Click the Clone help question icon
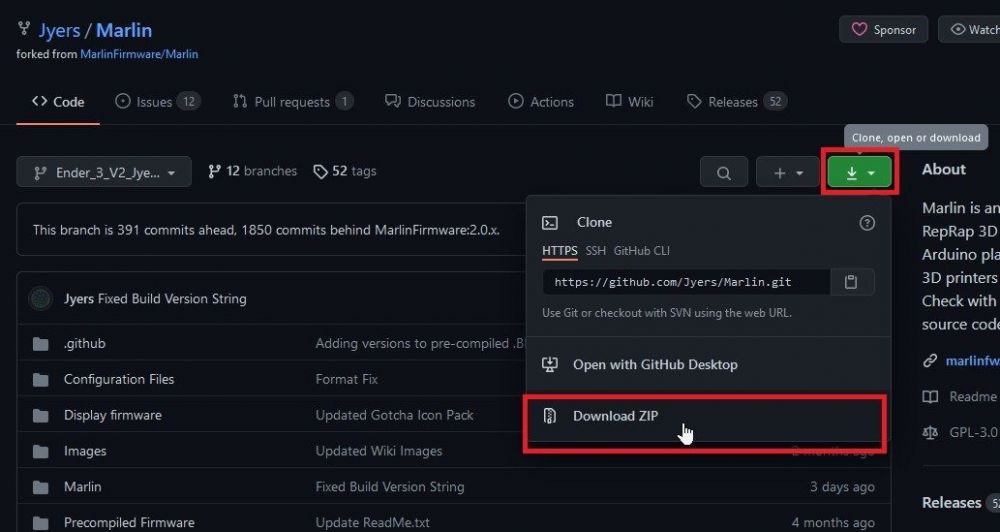Screen dimensions: 1000x532 pos(867,223)
